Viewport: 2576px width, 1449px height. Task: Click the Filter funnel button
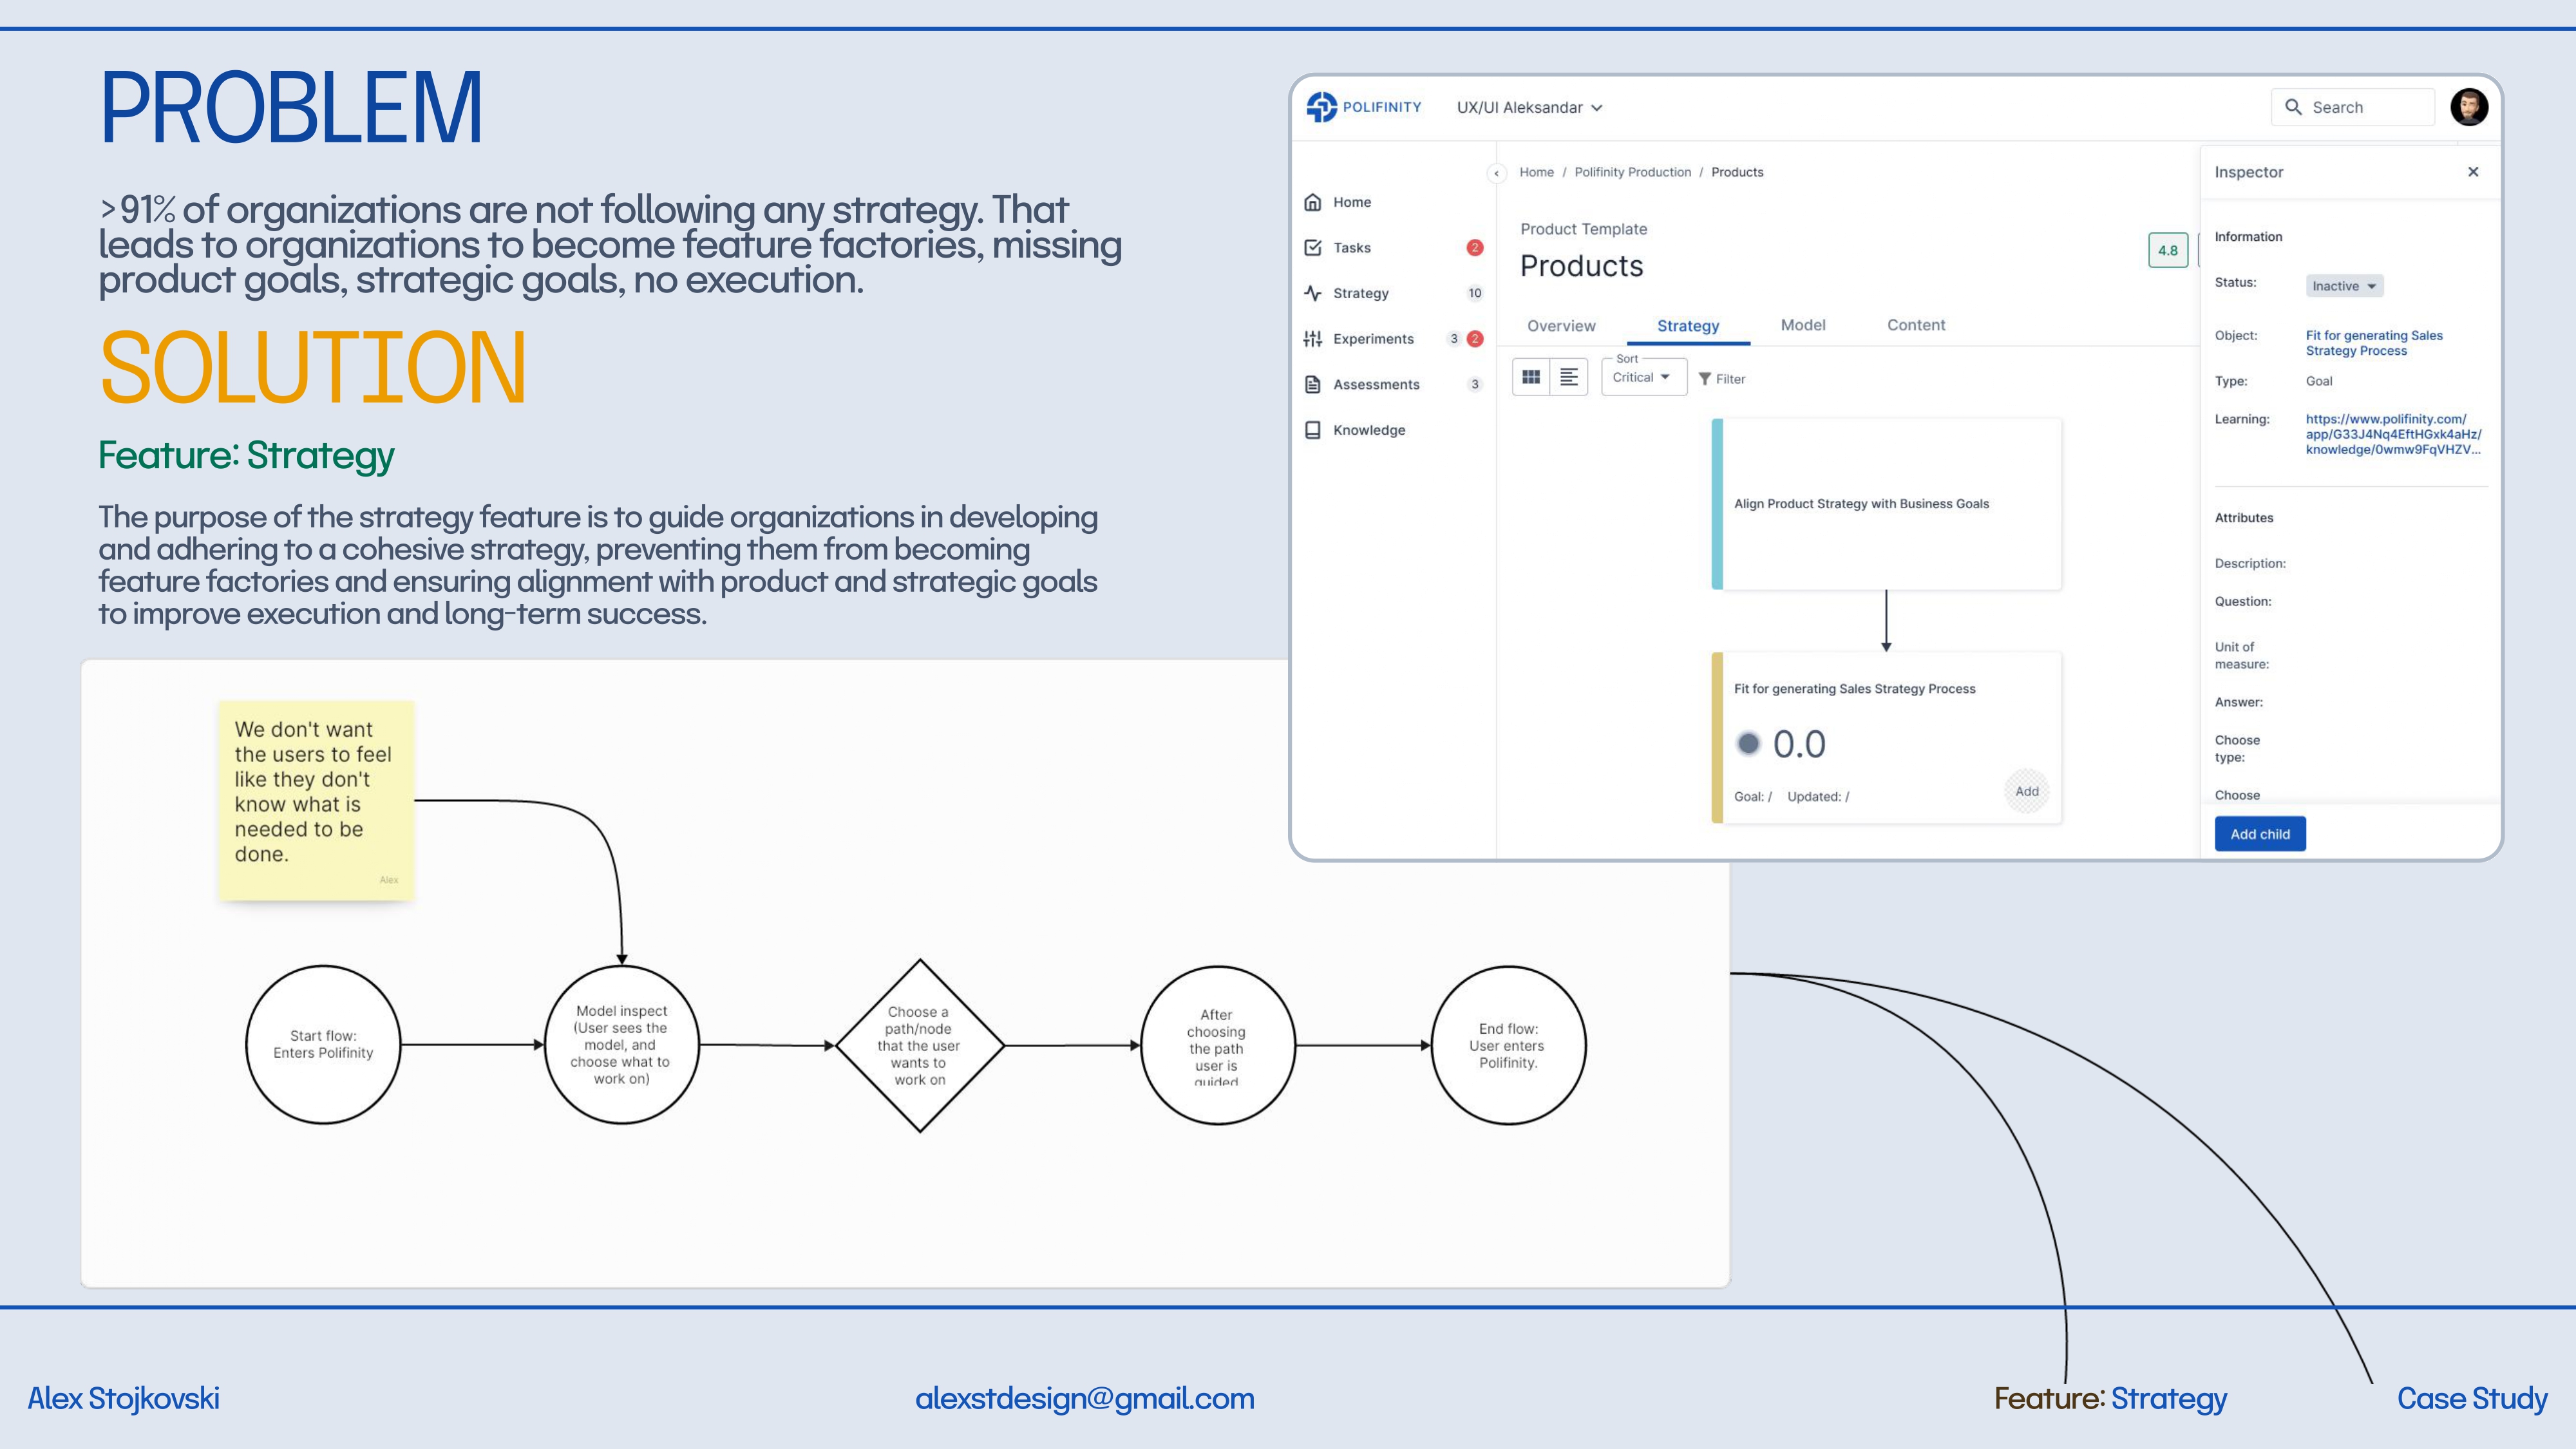coord(1722,379)
